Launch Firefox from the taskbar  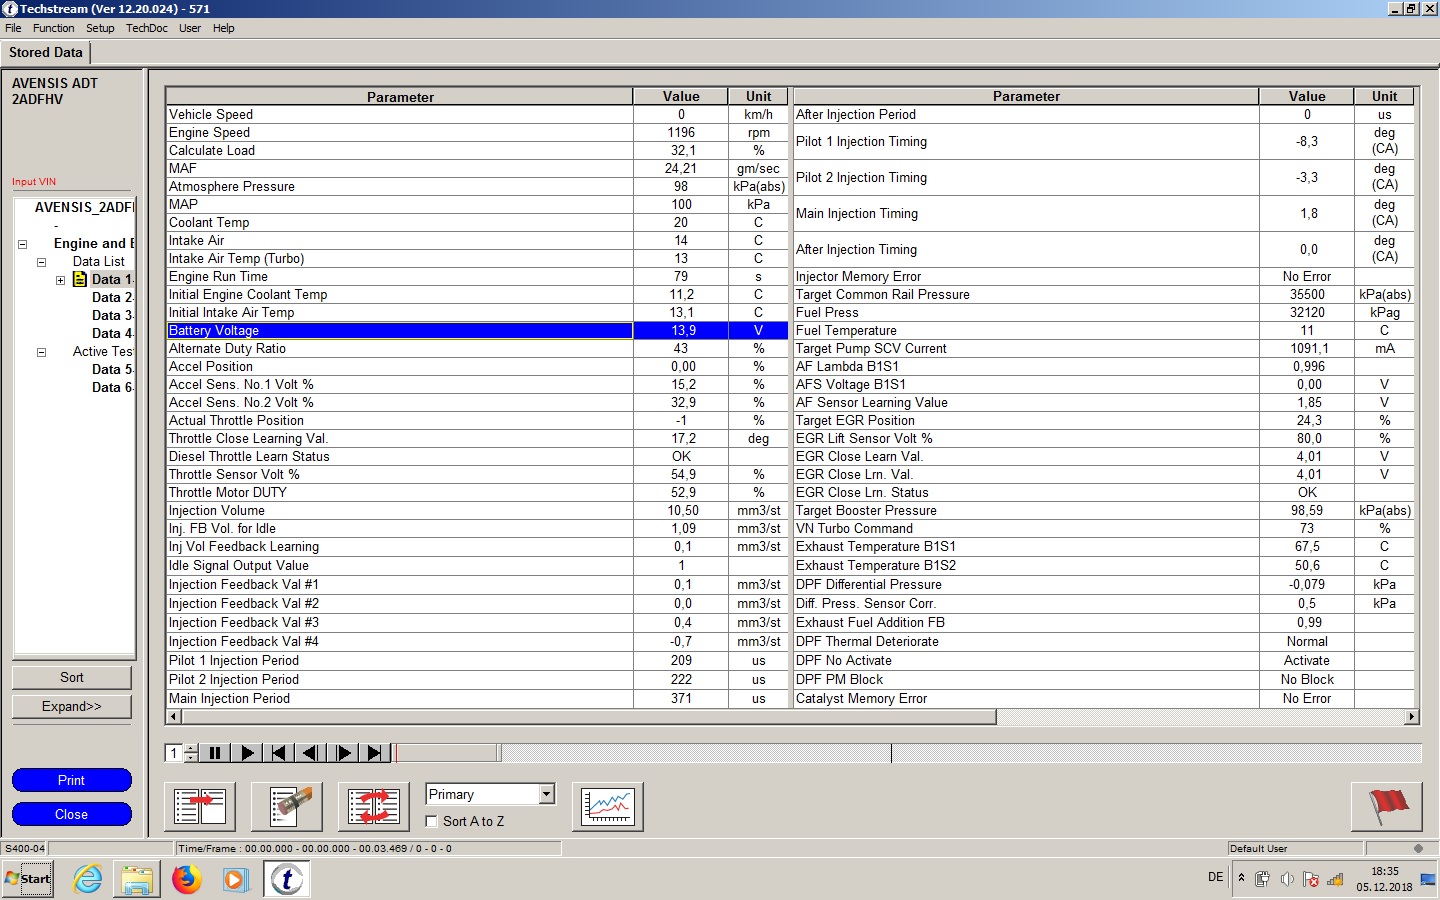point(186,879)
